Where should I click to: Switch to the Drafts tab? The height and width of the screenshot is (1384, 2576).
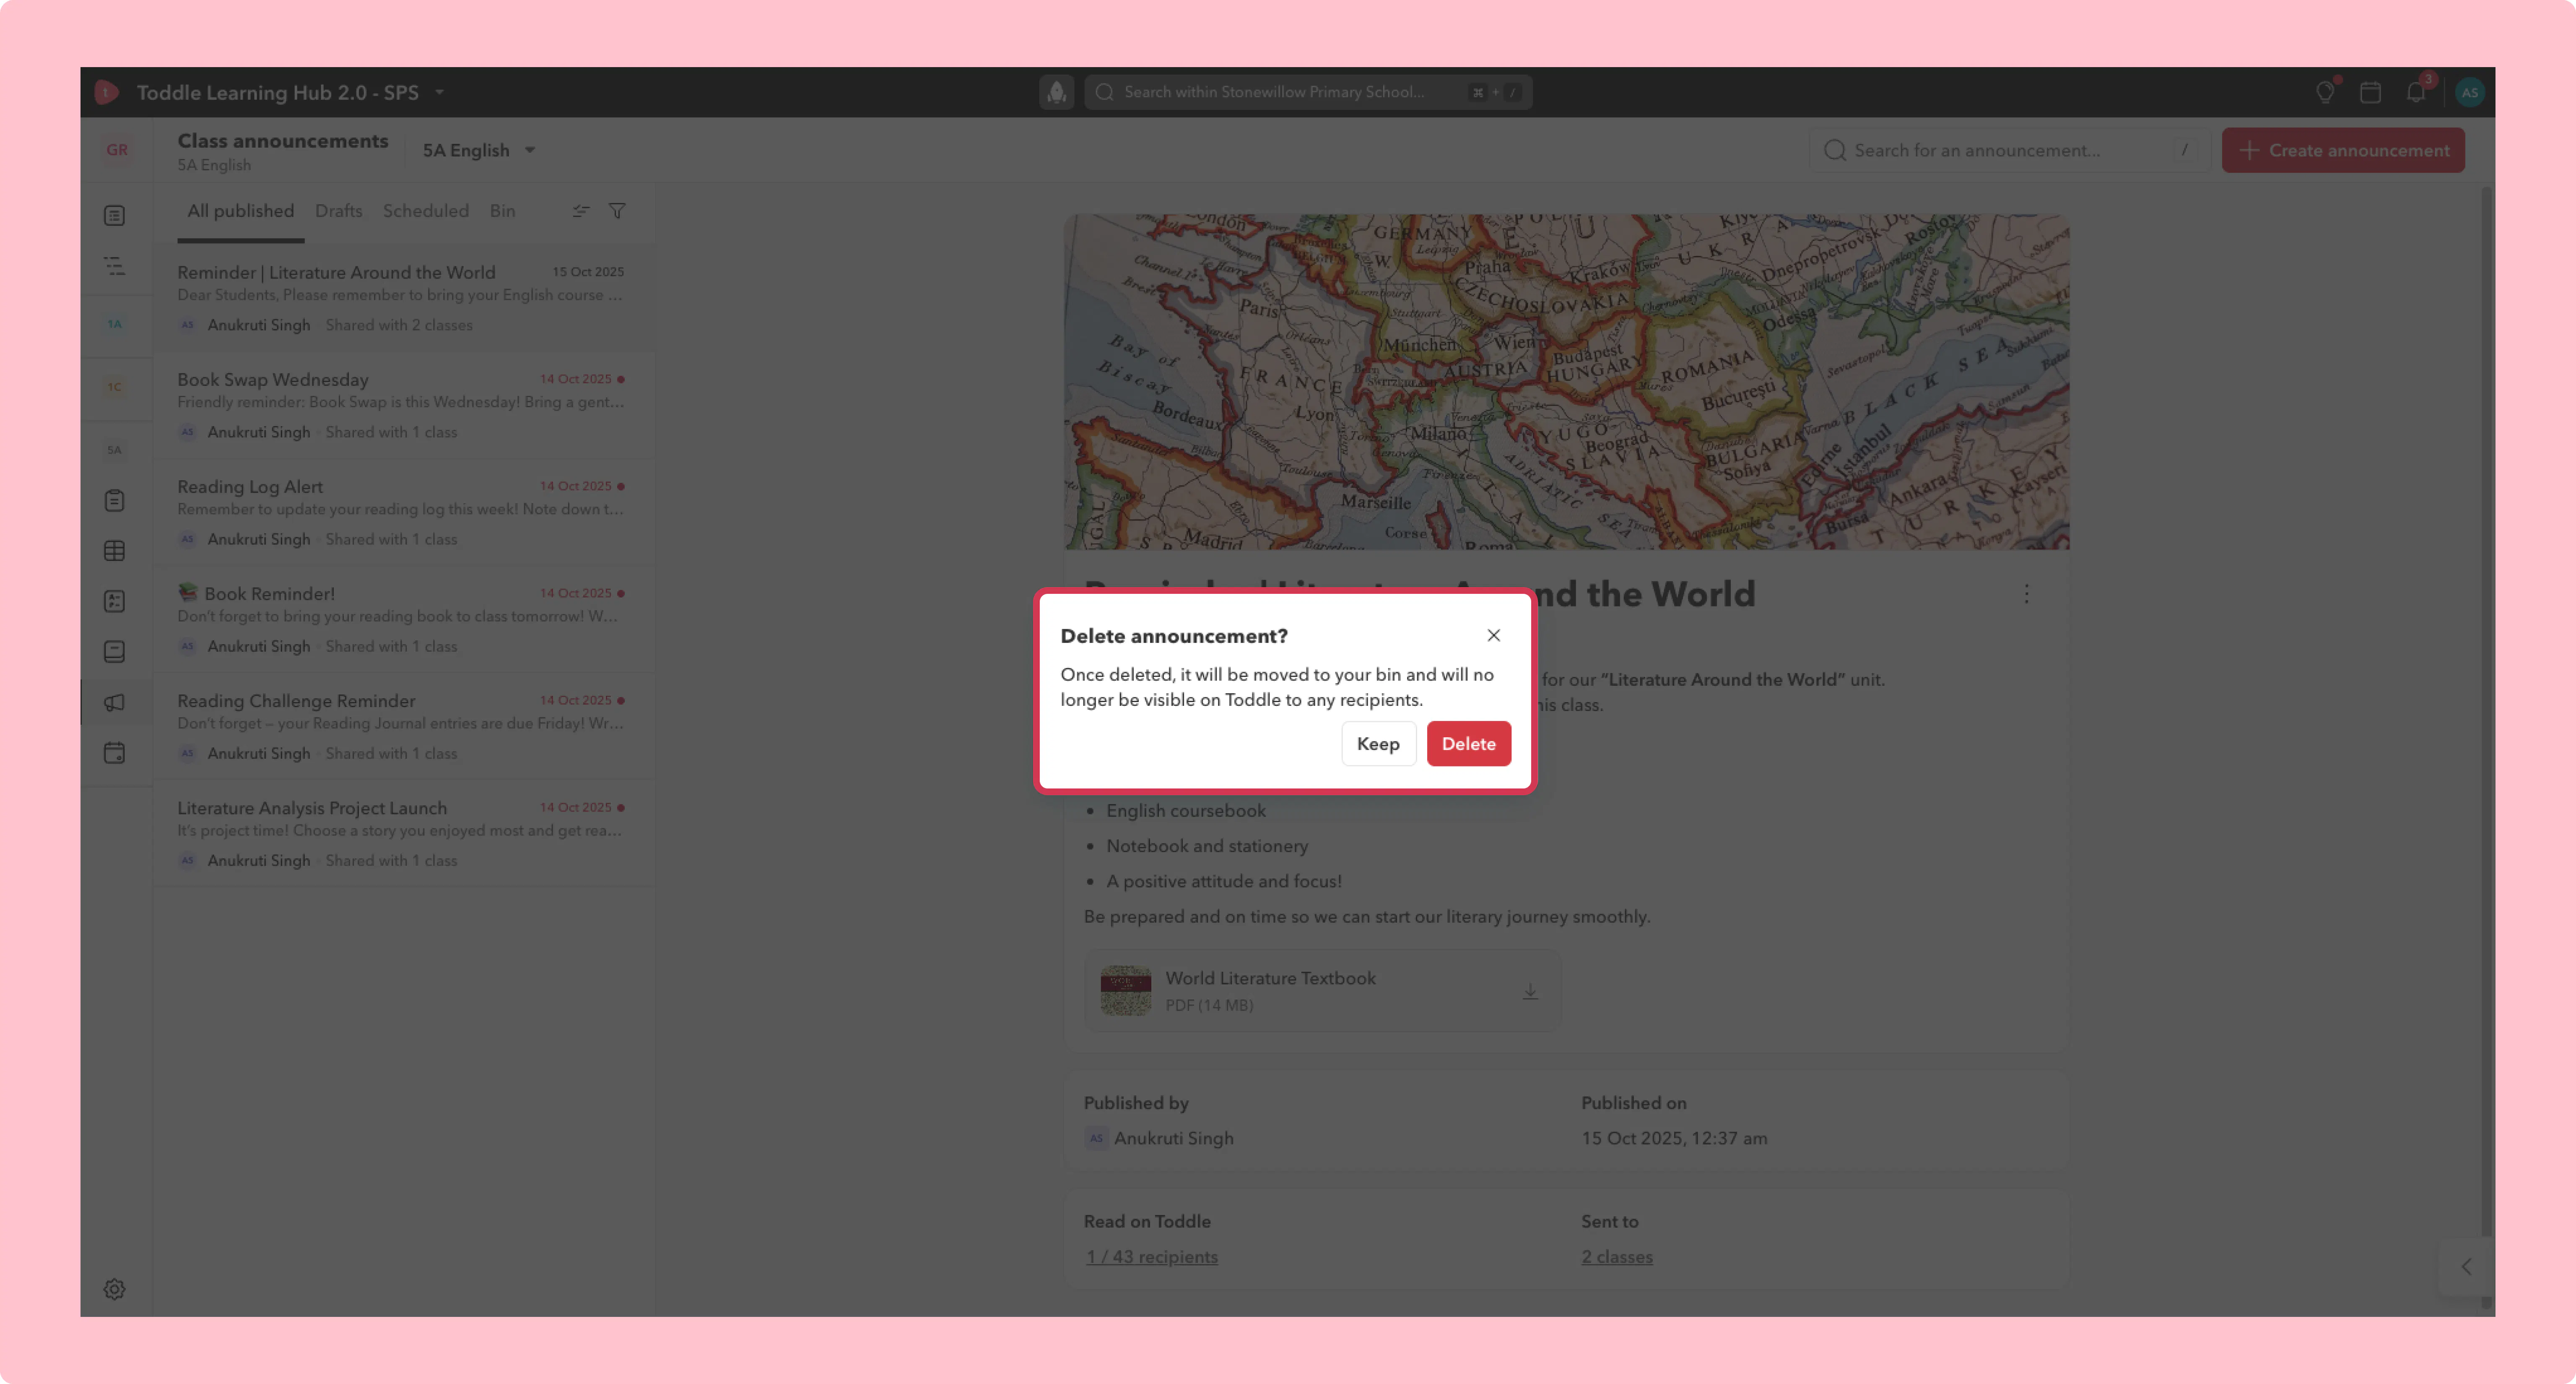(339, 211)
